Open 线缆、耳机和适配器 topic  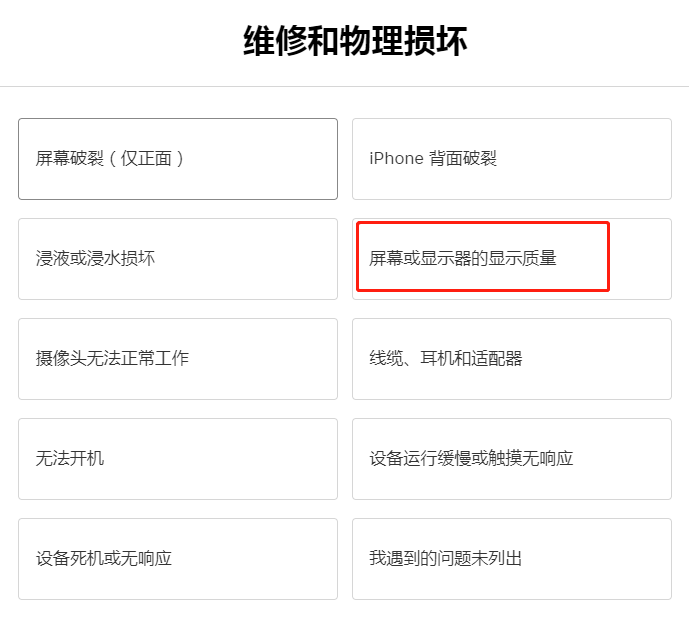click(512, 359)
